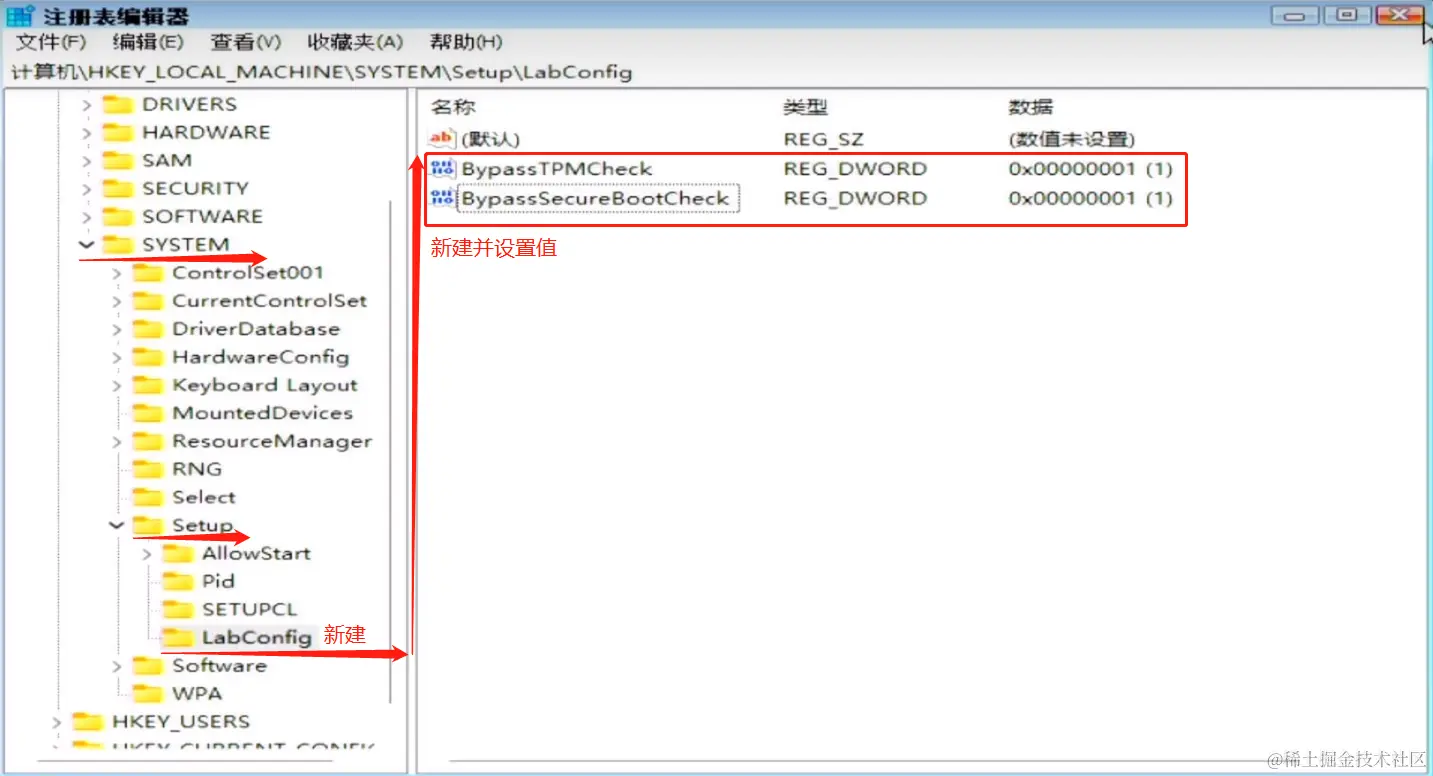Select the LabConfig key label
This screenshot has width=1433, height=776.
[x=257, y=637]
